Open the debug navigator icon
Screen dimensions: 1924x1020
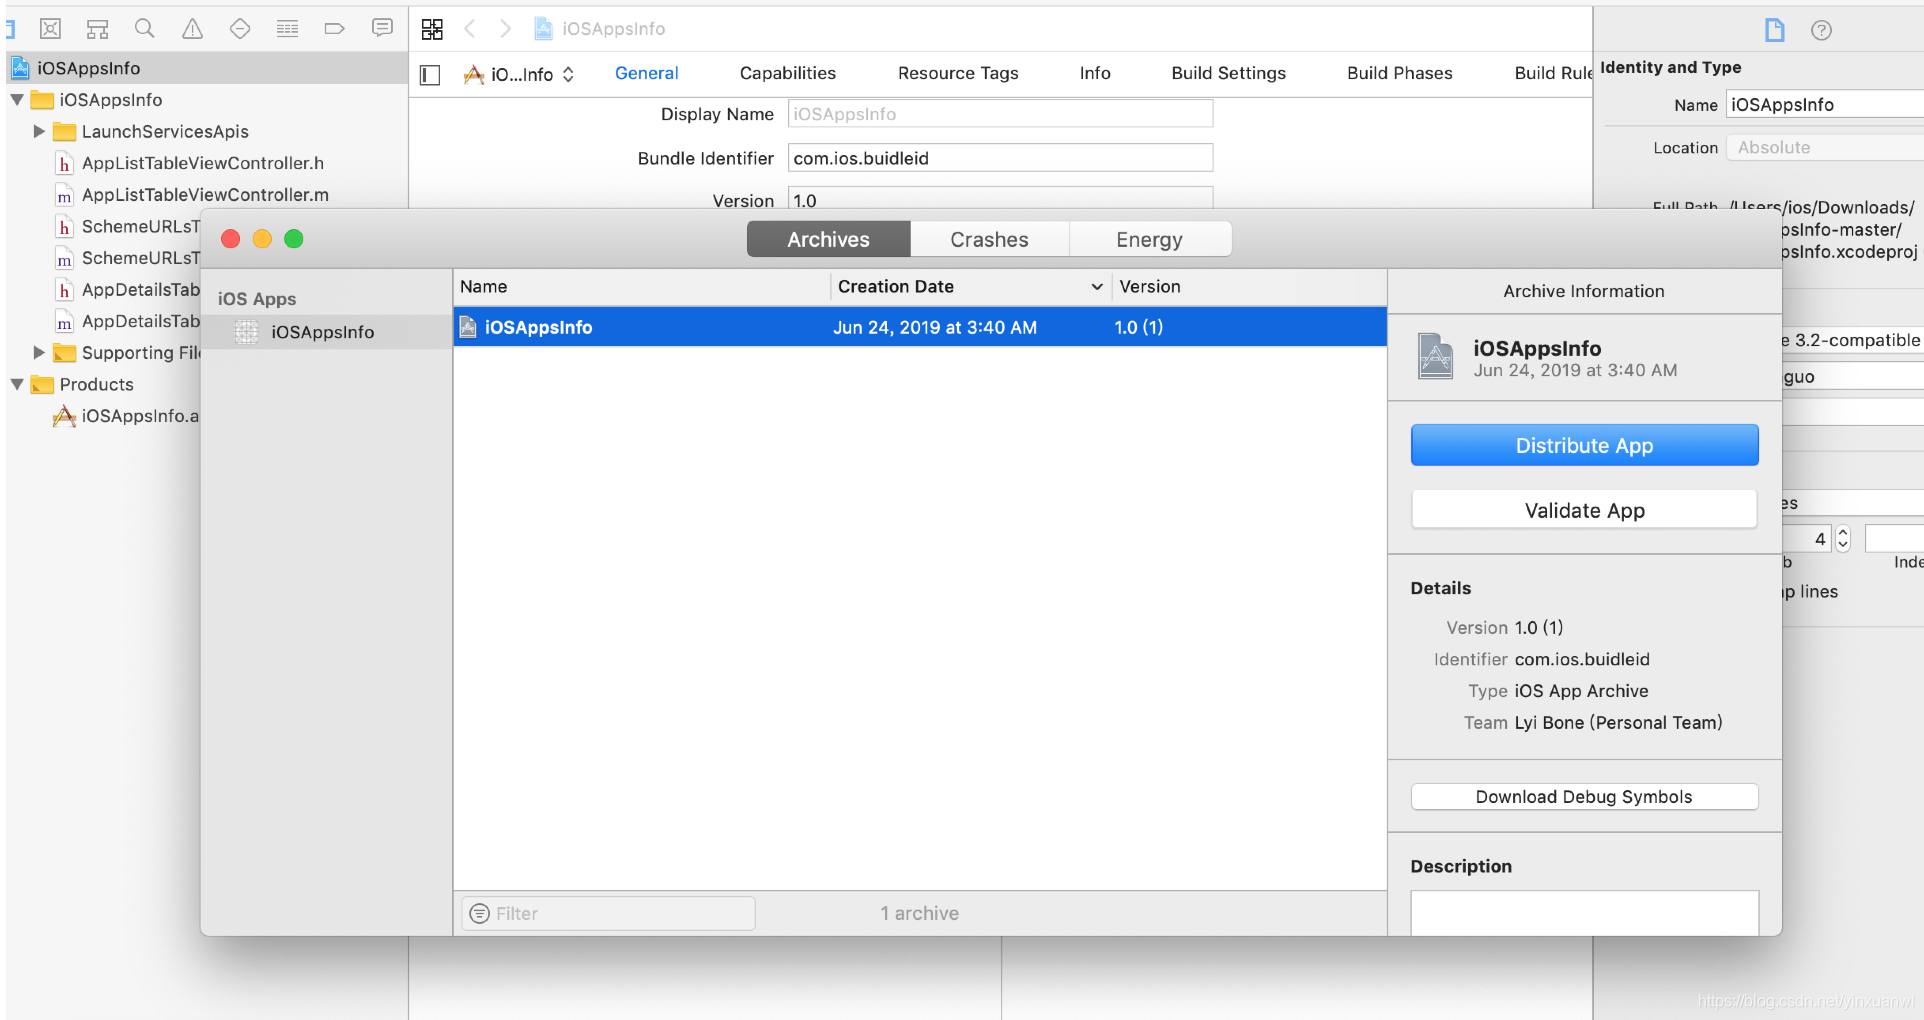coord(287,29)
